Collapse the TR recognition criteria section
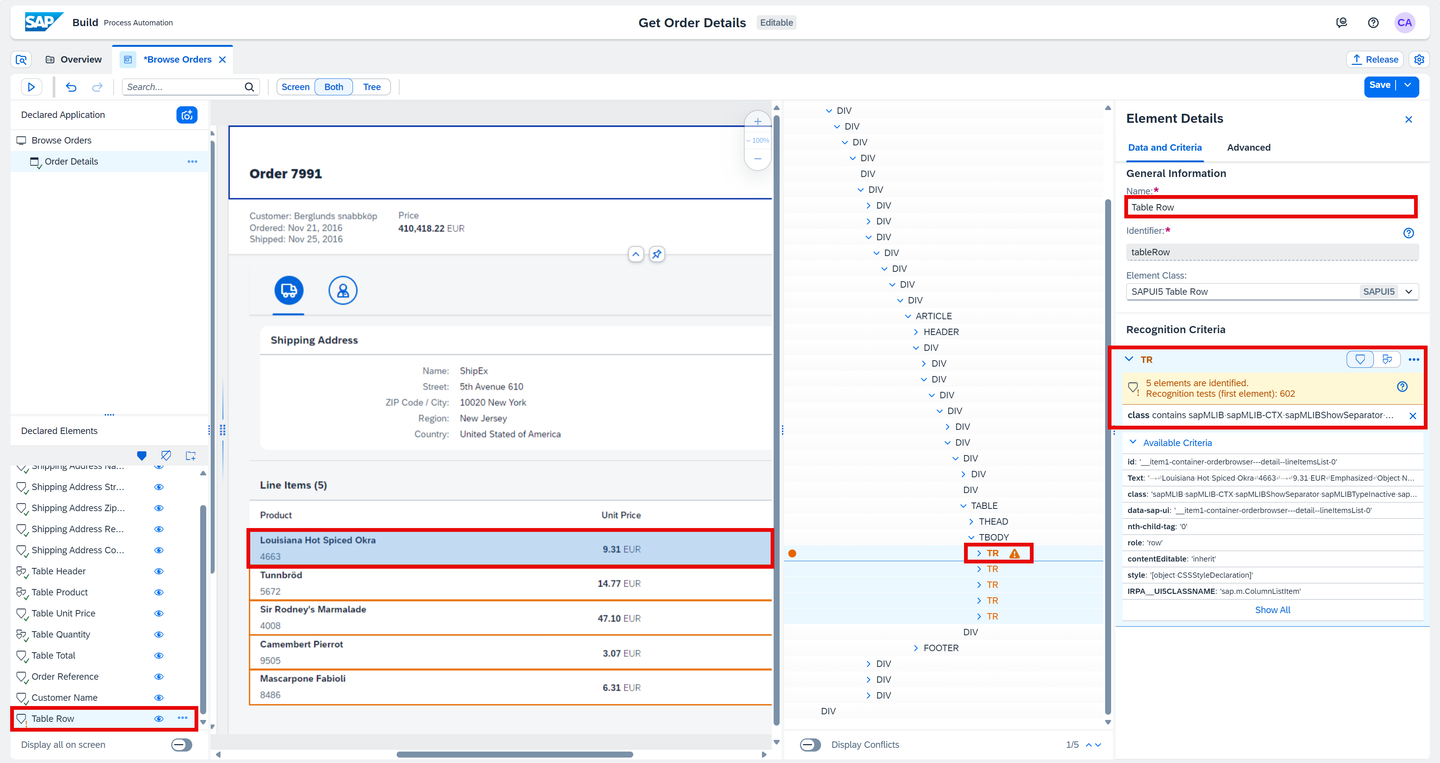This screenshot has width=1440, height=763. click(1130, 359)
